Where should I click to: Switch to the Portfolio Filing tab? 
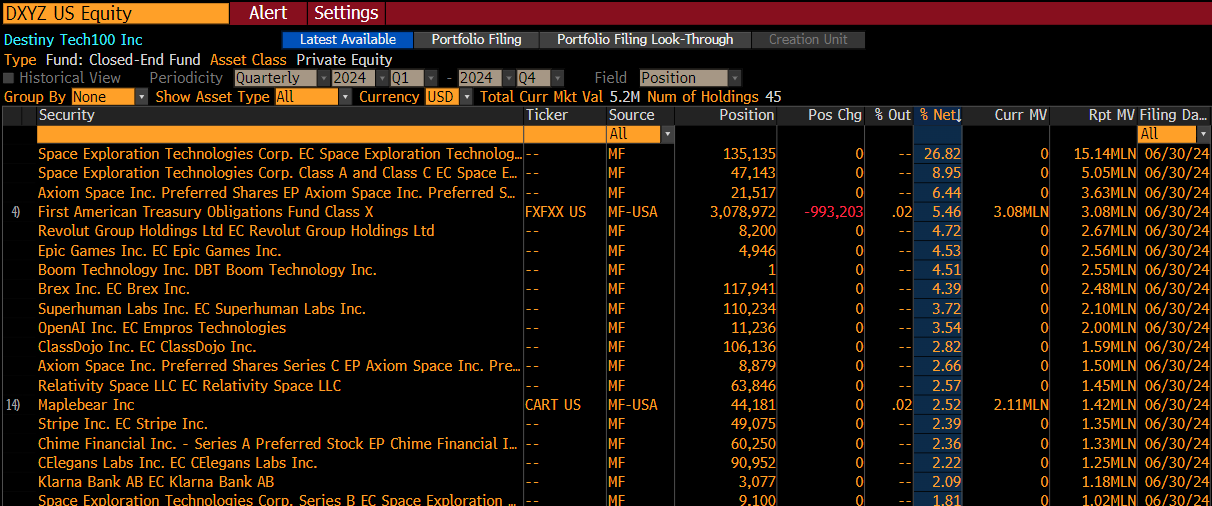point(476,40)
